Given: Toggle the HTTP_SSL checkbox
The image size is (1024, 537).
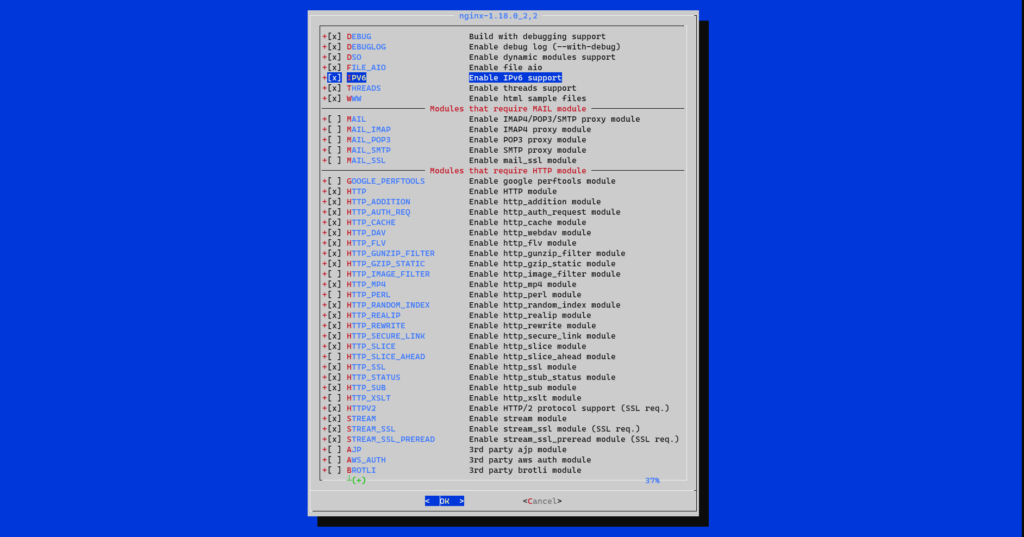Looking at the screenshot, I should pyautogui.click(x=334, y=367).
